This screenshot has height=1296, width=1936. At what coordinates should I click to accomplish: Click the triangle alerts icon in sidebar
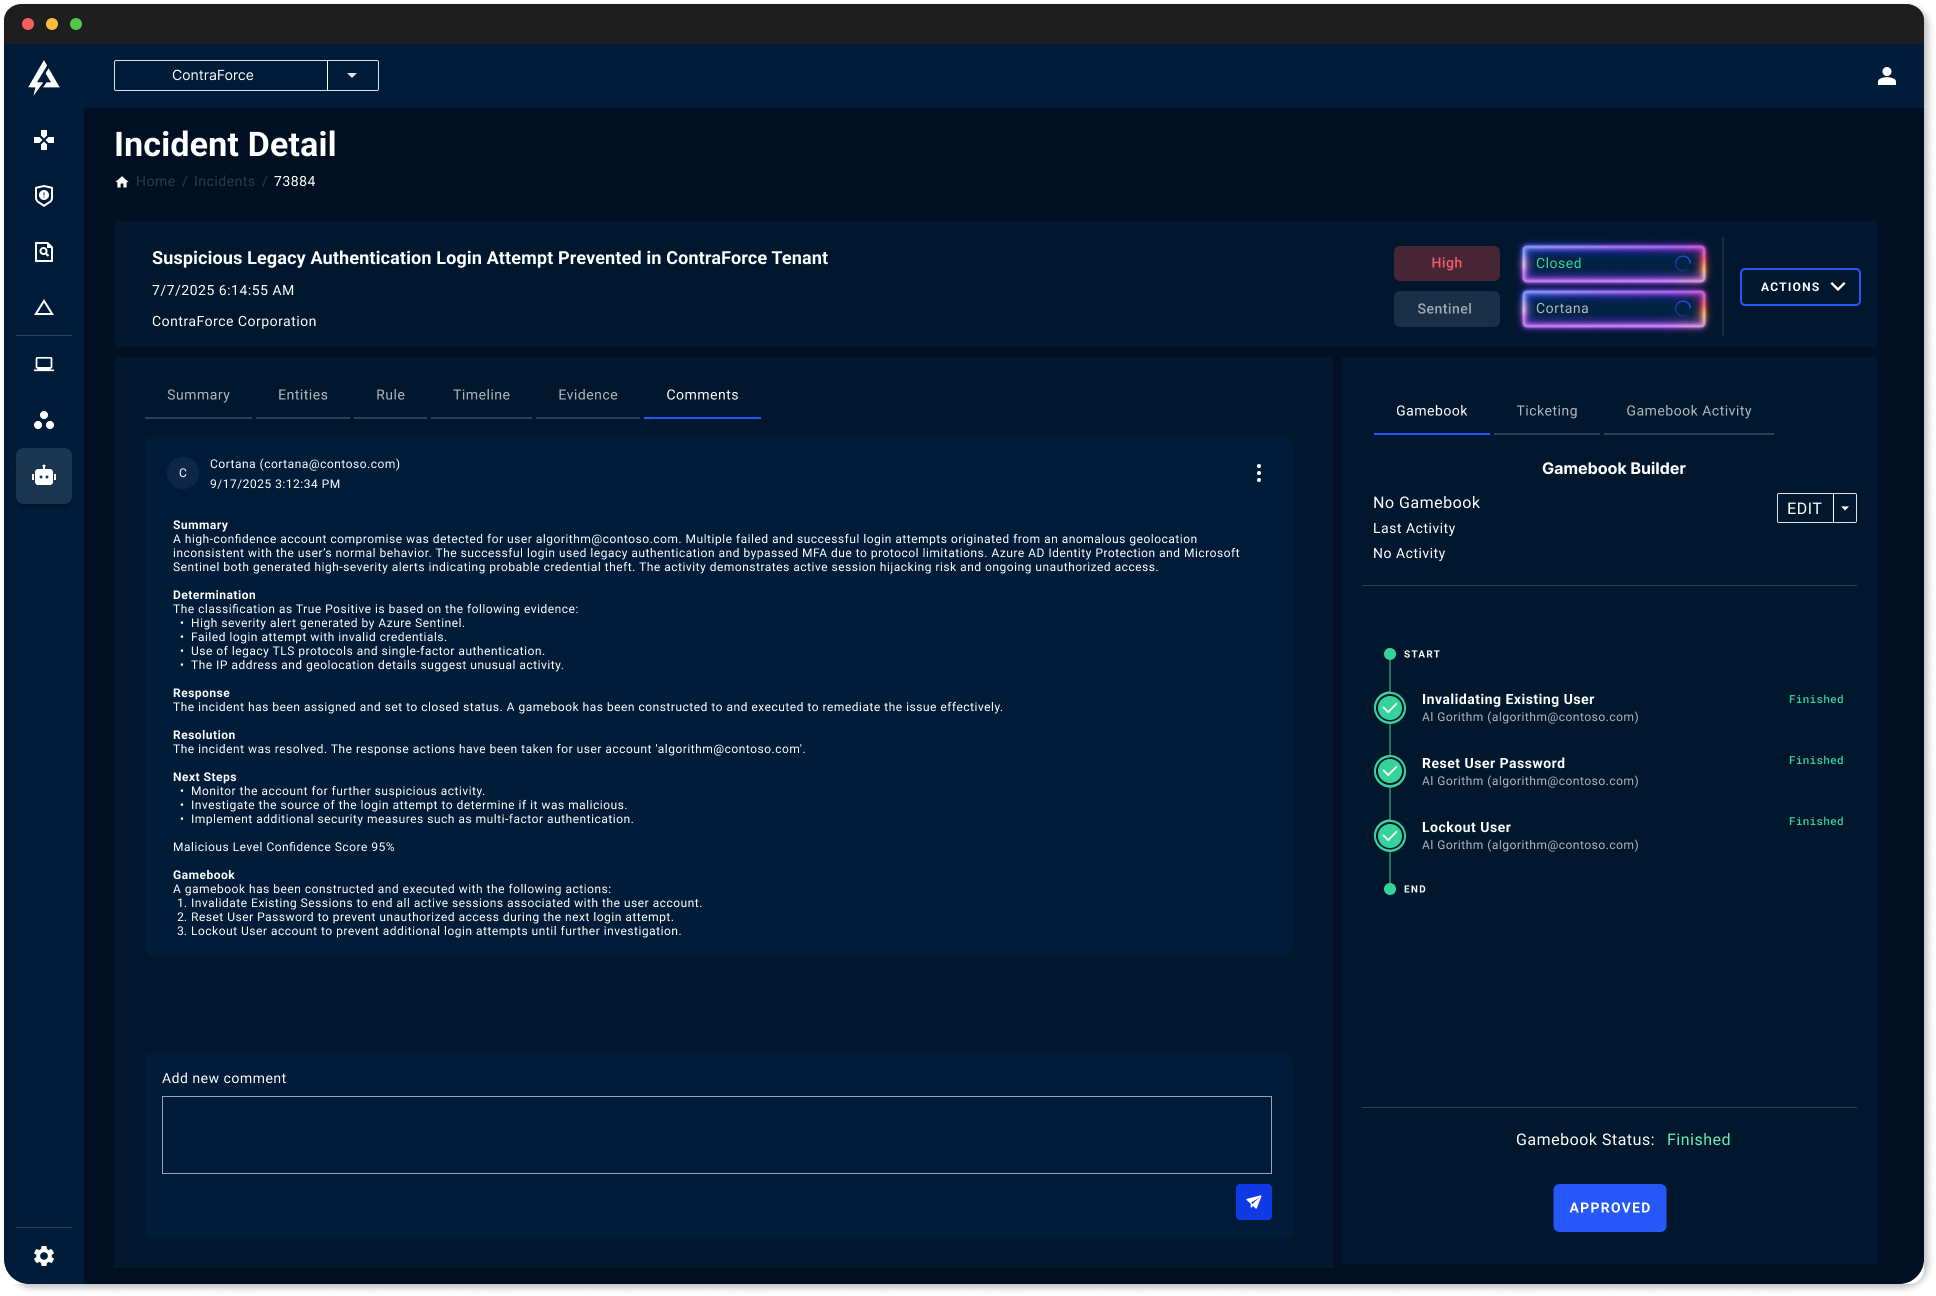tap(44, 308)
